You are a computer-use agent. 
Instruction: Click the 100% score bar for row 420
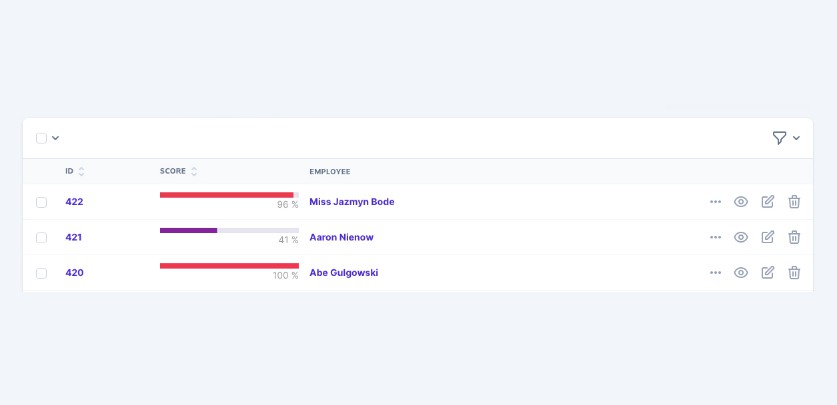point(229,266)
